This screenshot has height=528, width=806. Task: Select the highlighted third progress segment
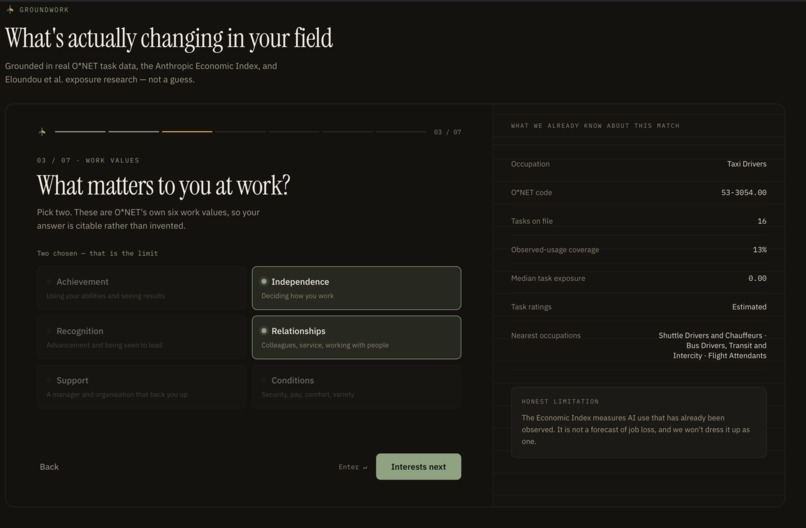point(187,132)
